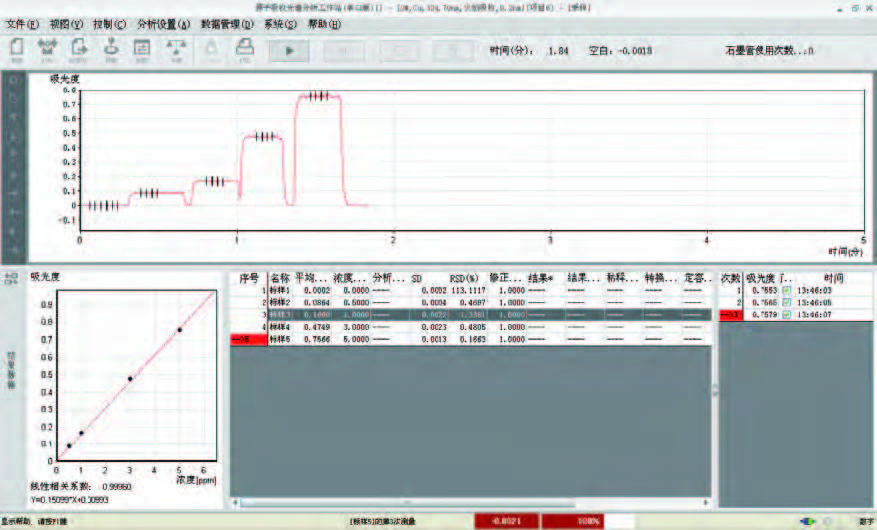The image size is (877, 530).
Task: Open the 帮助(H) menu
Action: click(324, 24)
